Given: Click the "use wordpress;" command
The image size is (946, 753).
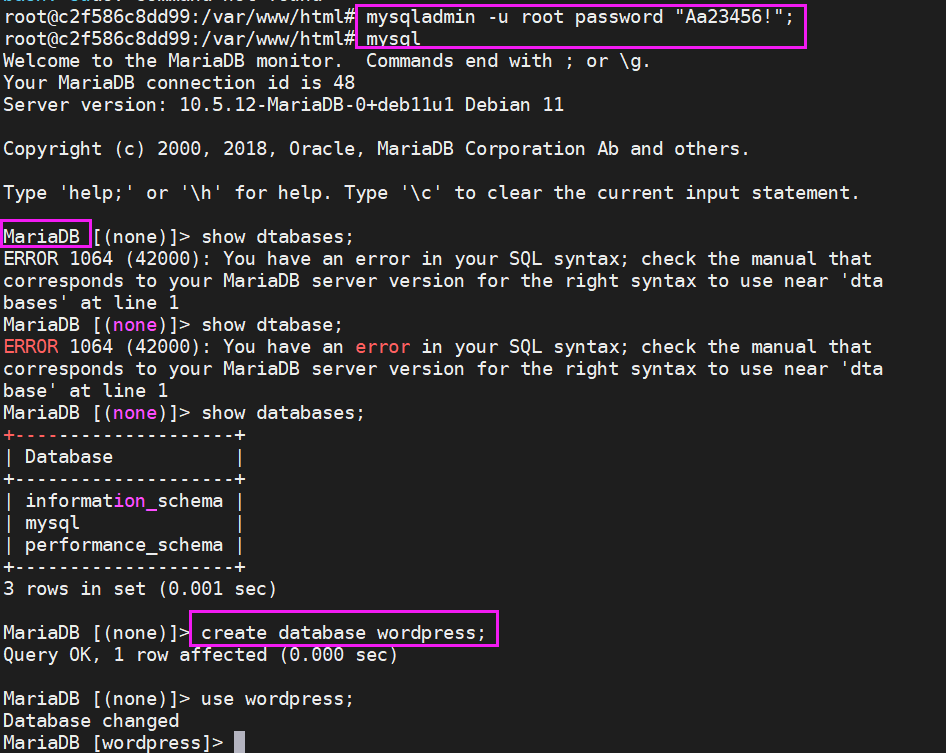Looking at the screenshot, I should point(278,699).
